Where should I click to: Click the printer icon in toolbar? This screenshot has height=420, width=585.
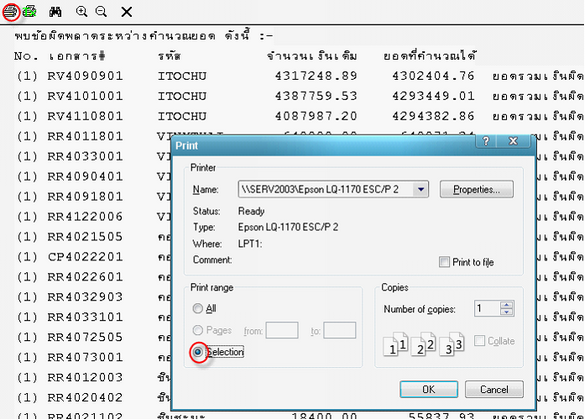tap(10, 12)
